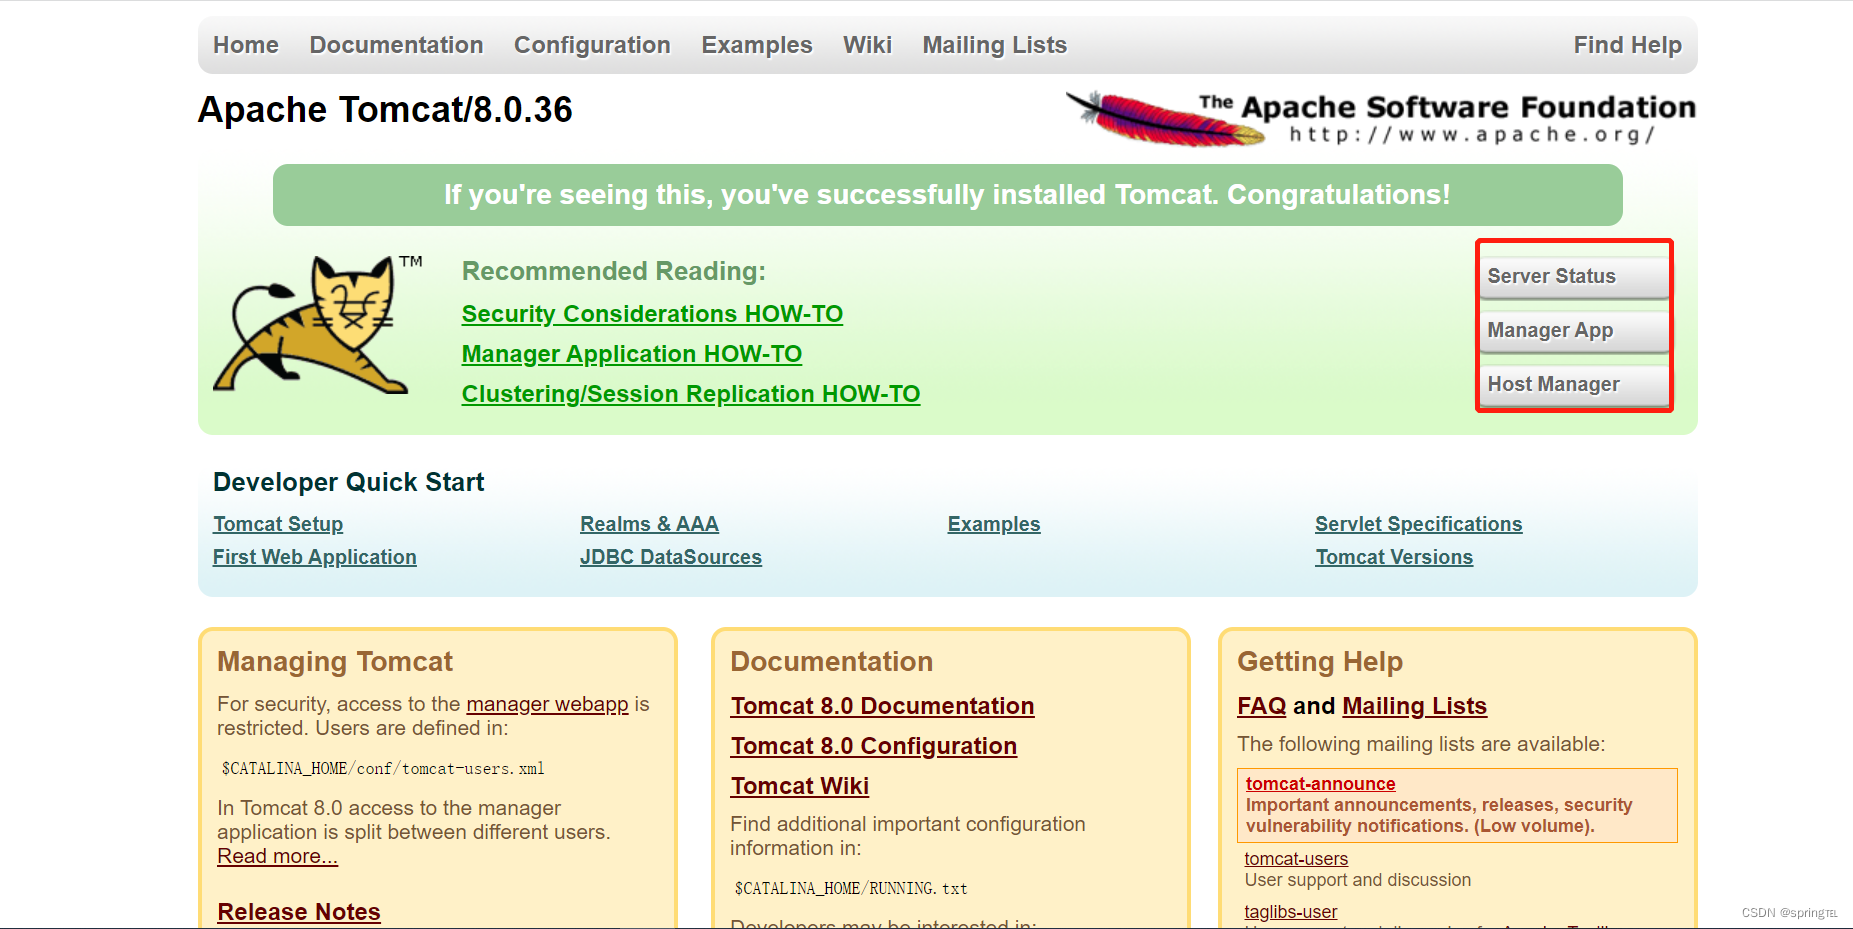Open Clustering/Session Replication HOW-TO link
Viewport: 1853px width, 929px height.
pyautogui.click(x=691, y=394)
